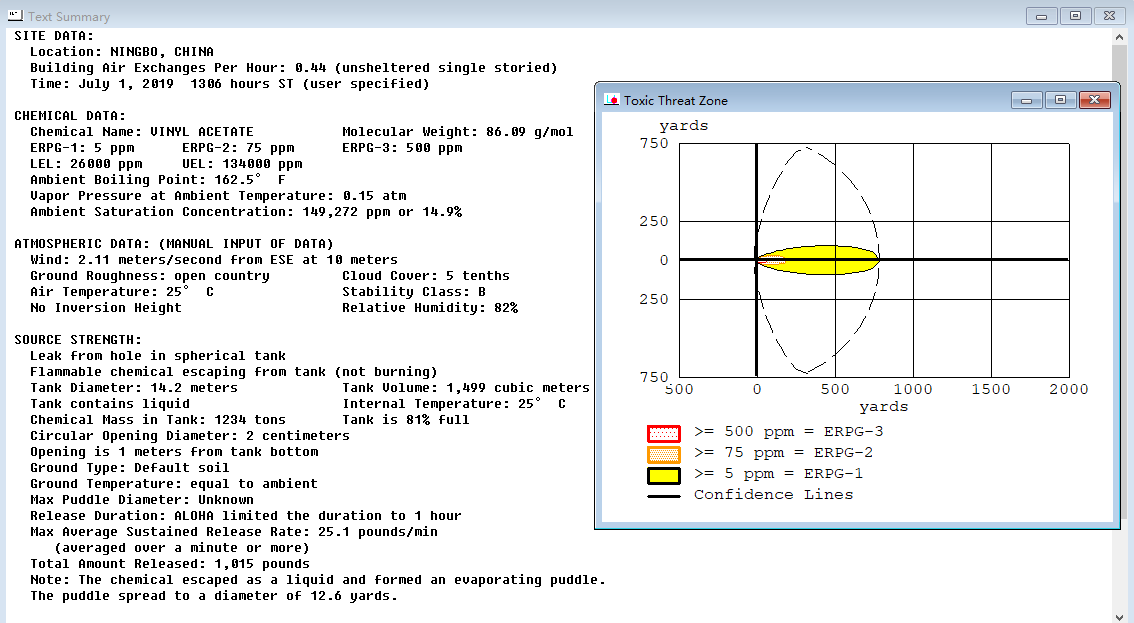Click 'Location: NINGBO, CHINA' line
This screenshot has width=1134, height=623.
(122, 51)
